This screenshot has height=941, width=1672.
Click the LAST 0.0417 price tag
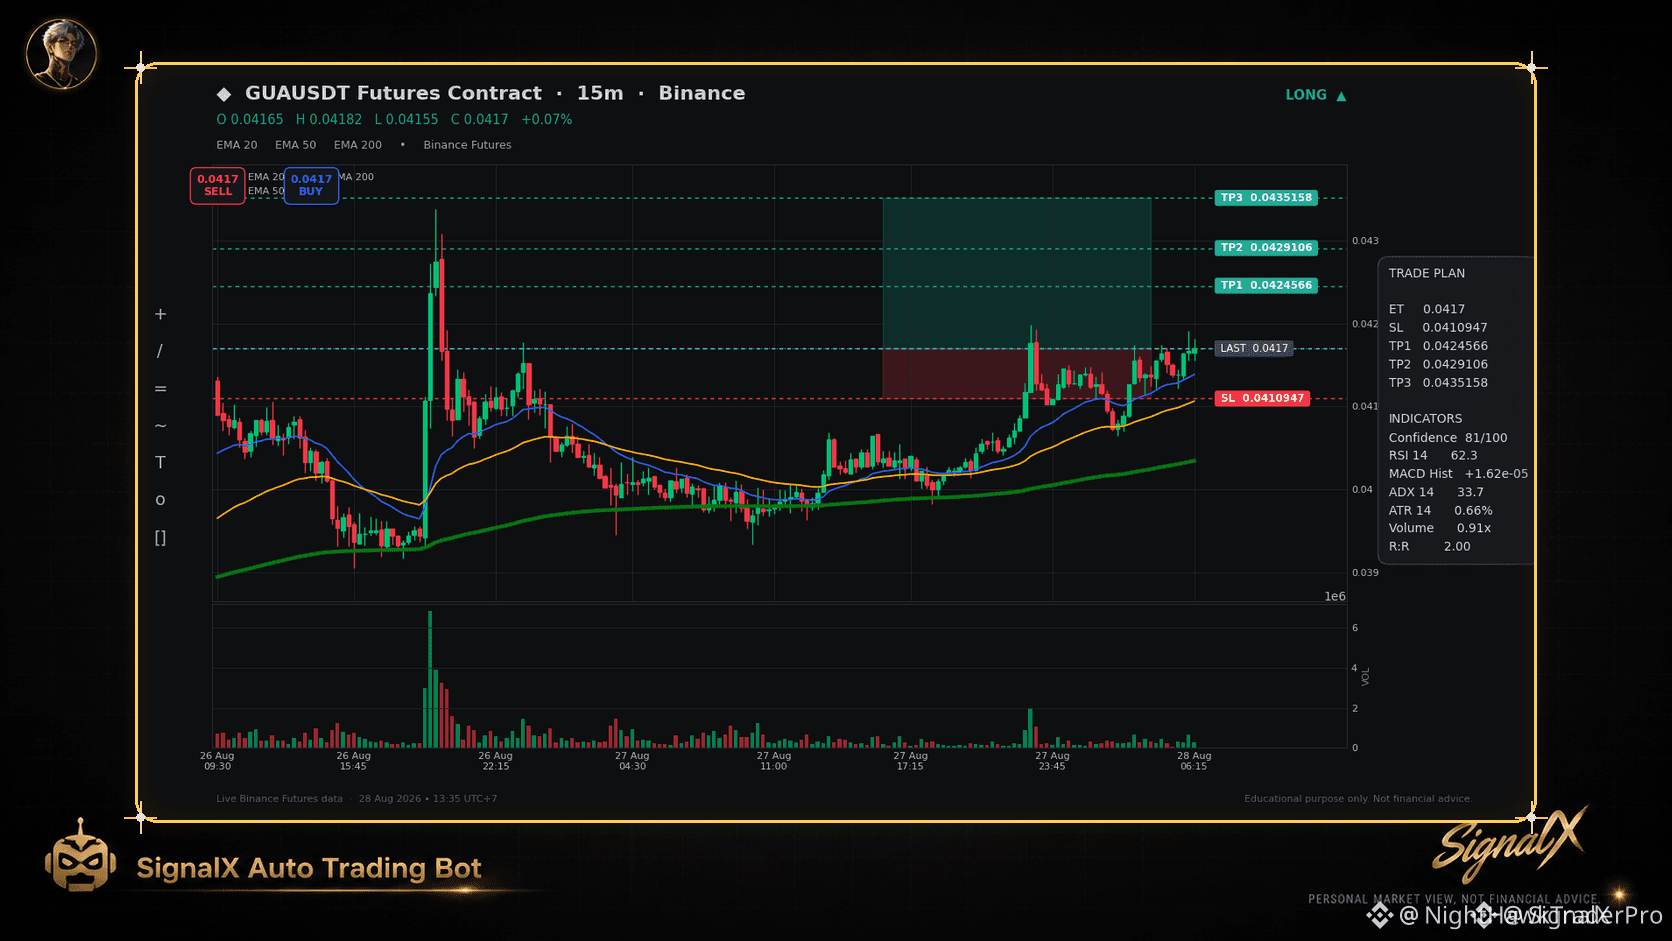1254,349
